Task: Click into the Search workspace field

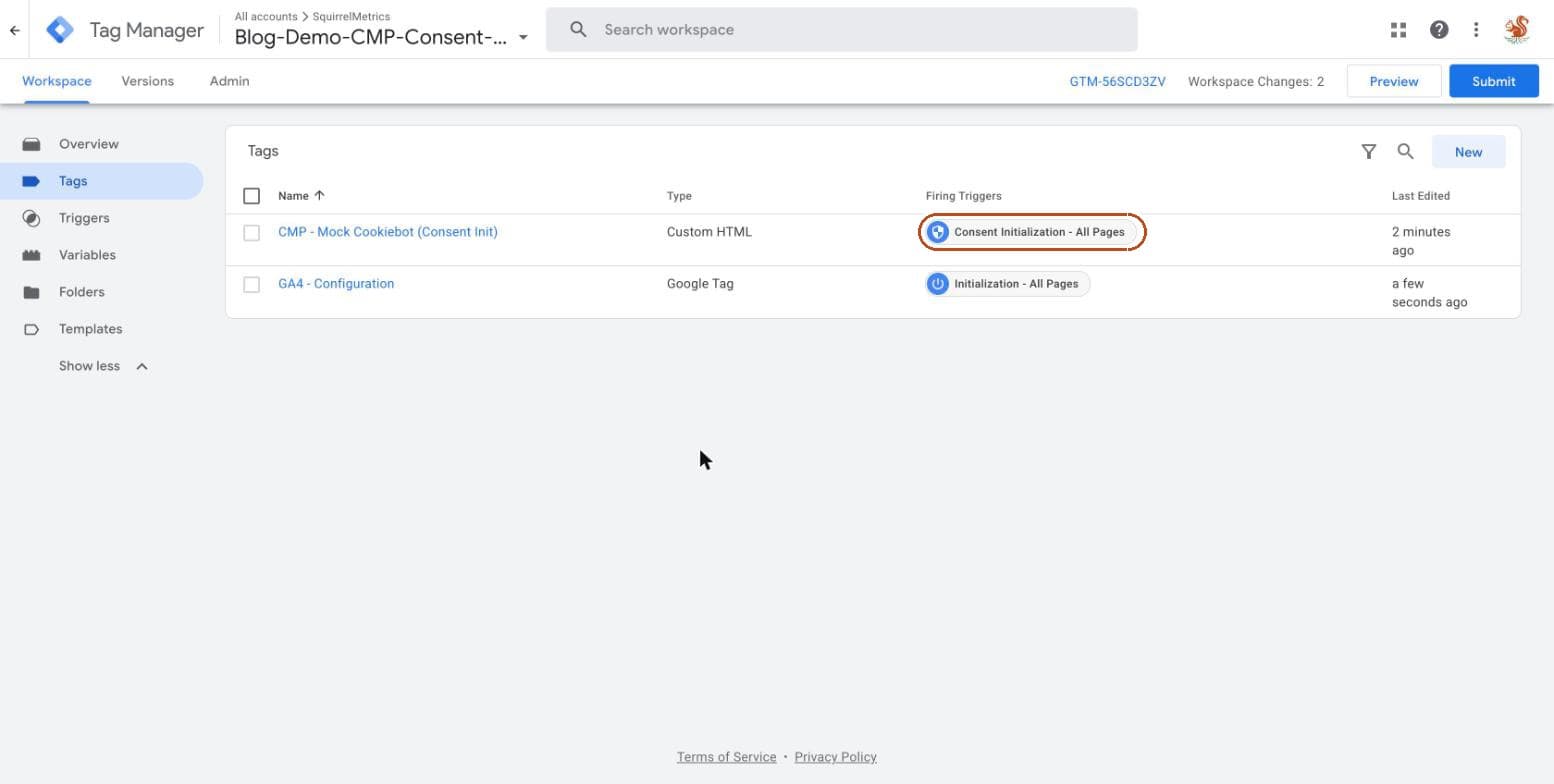Action: click(x=842, y=30)
